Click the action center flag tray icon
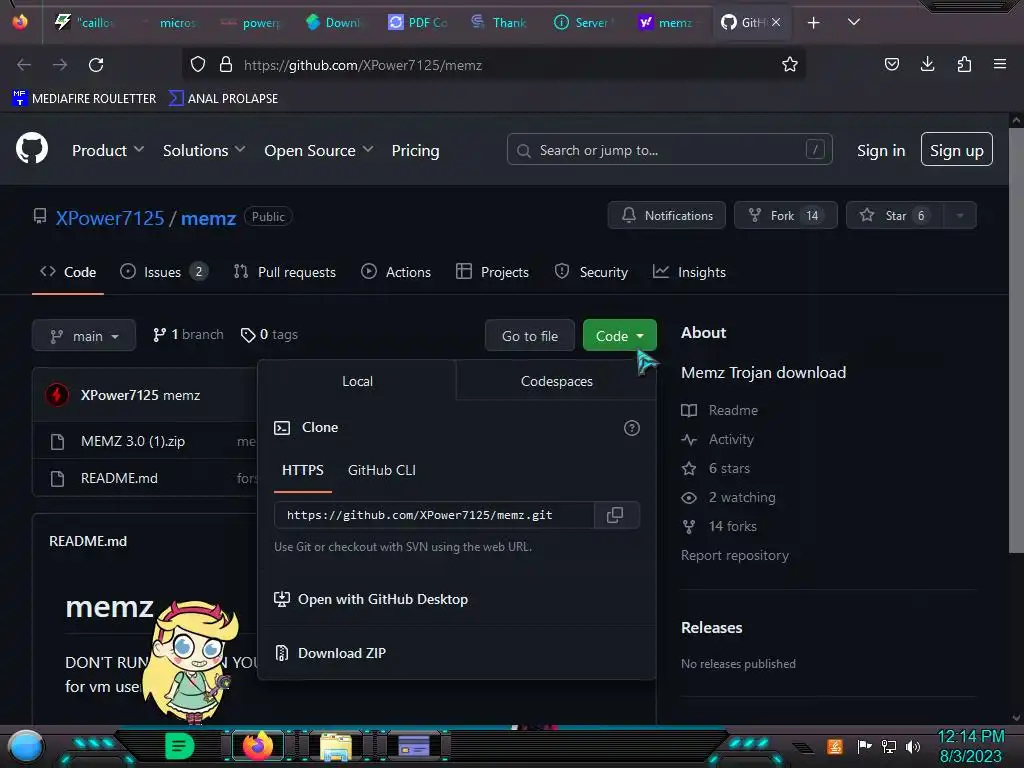 864,746
